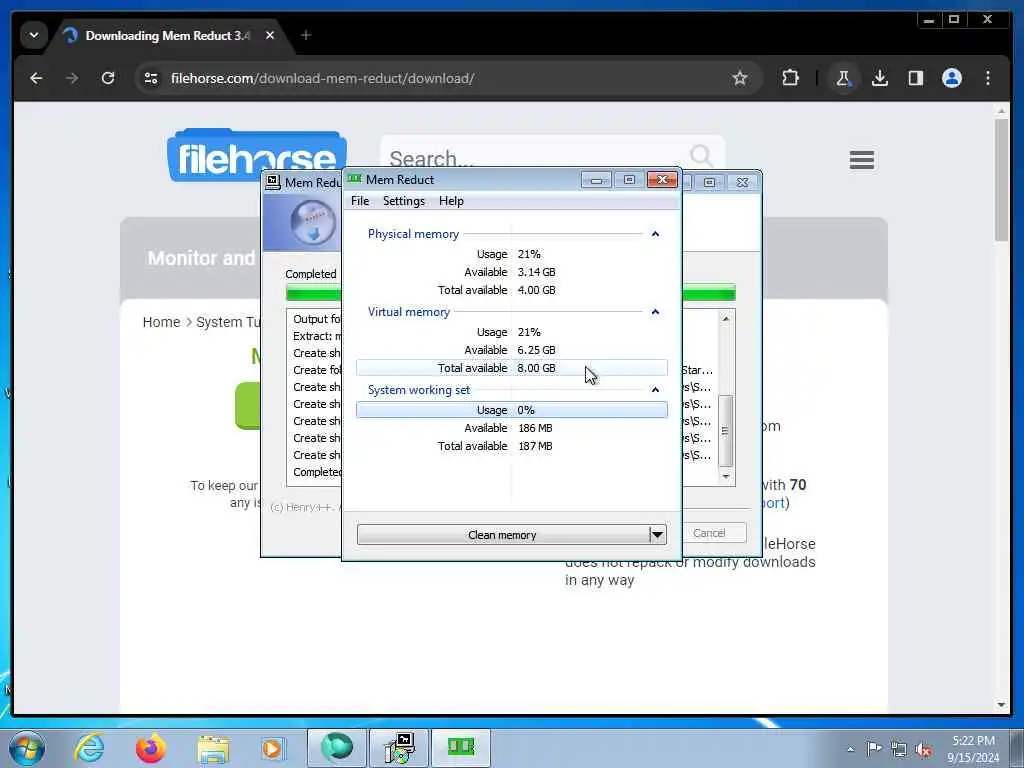
Task: Launch Internet Explorer from the taskbar
Action: (x=89, y=748)
